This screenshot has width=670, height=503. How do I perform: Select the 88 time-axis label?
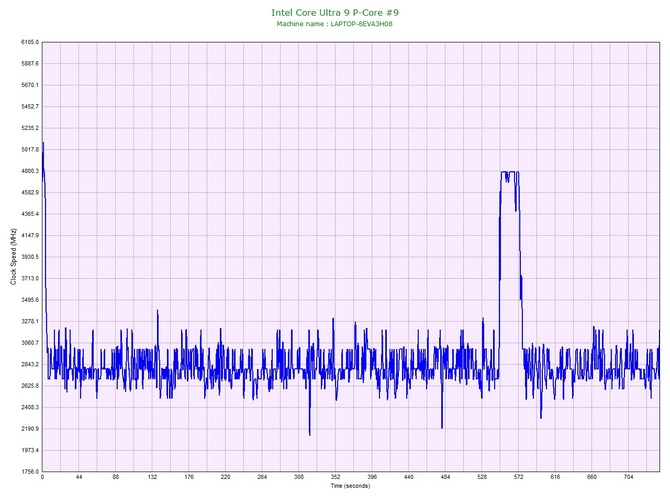coord(116,477)
